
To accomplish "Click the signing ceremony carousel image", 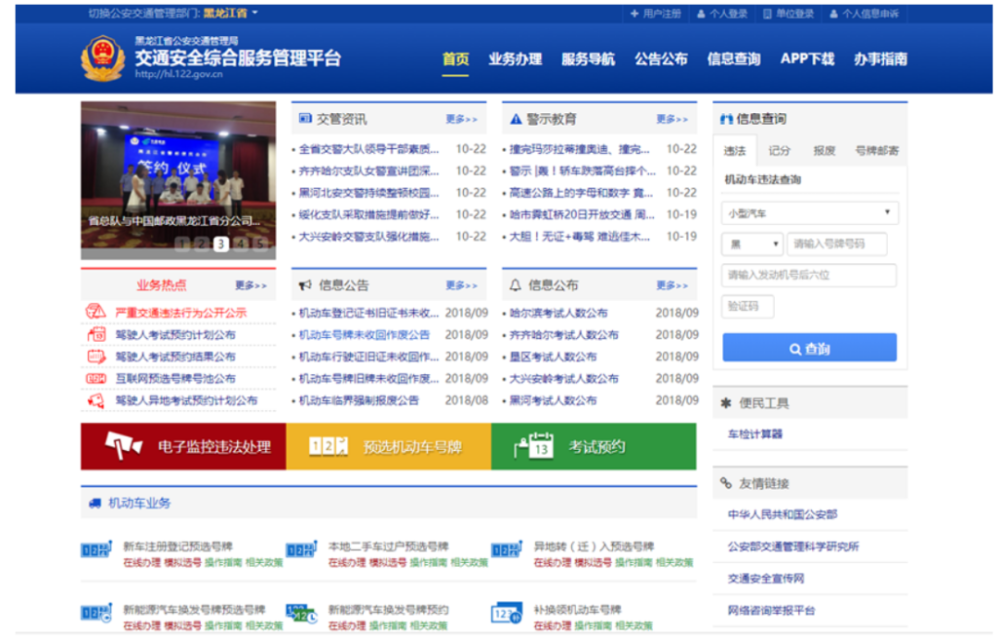I will tap(178, 180).
